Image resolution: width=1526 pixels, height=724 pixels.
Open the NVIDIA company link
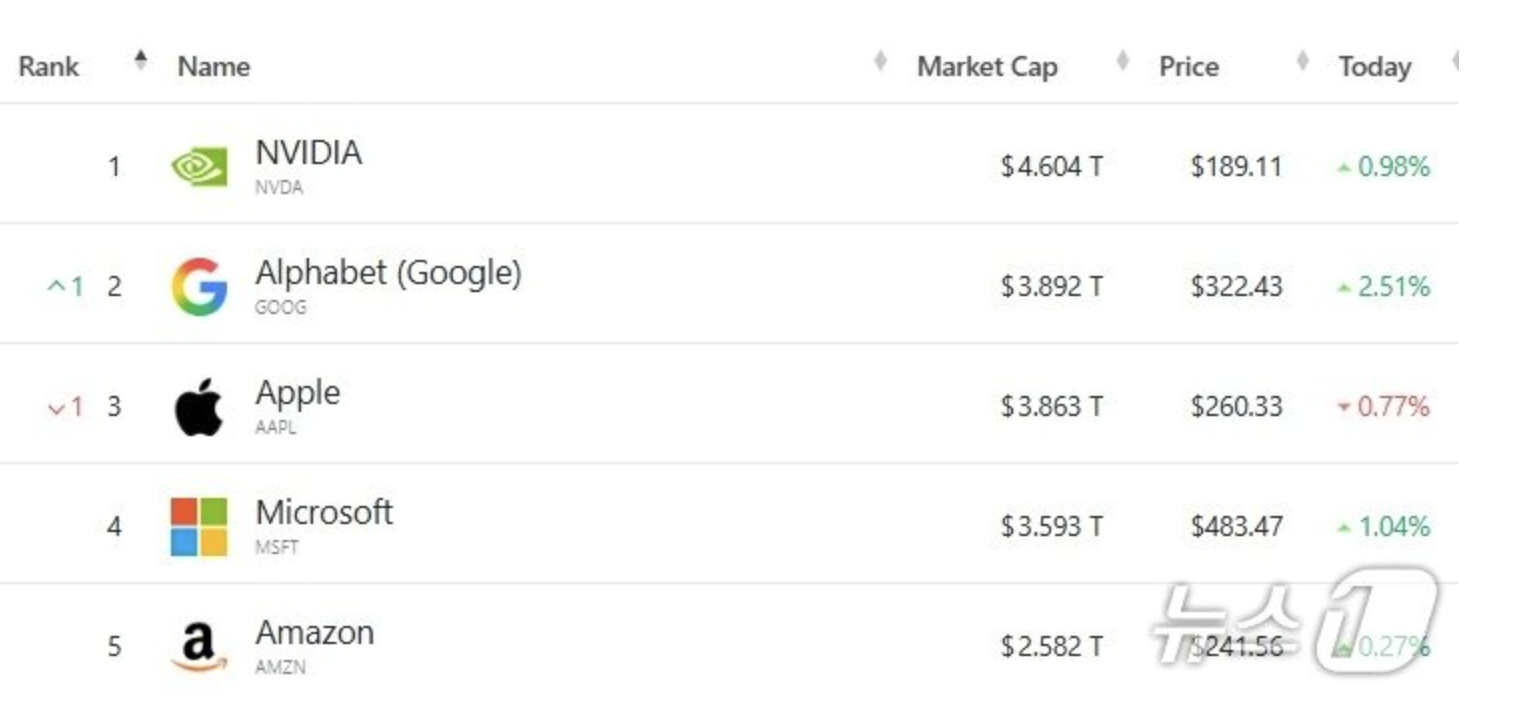coord(308,153)
